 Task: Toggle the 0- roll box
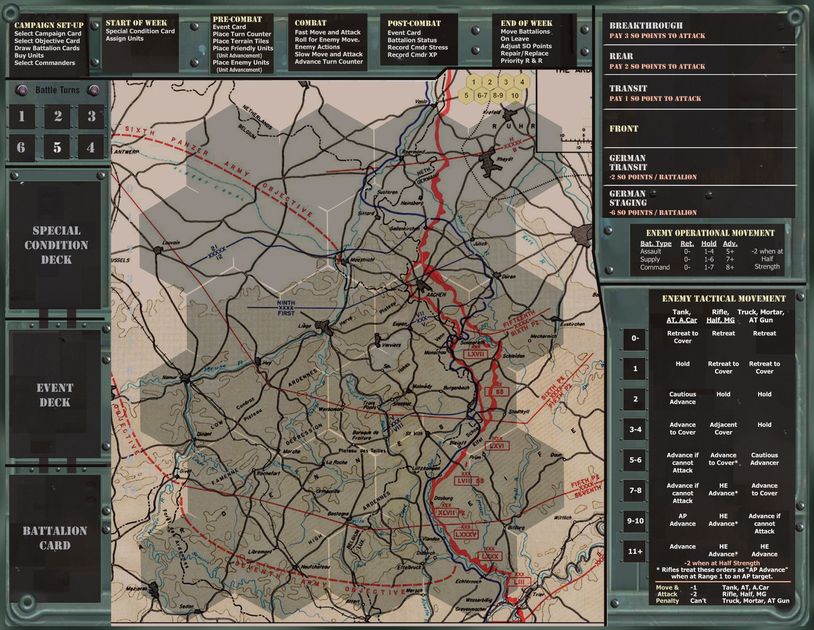(634, 339)
